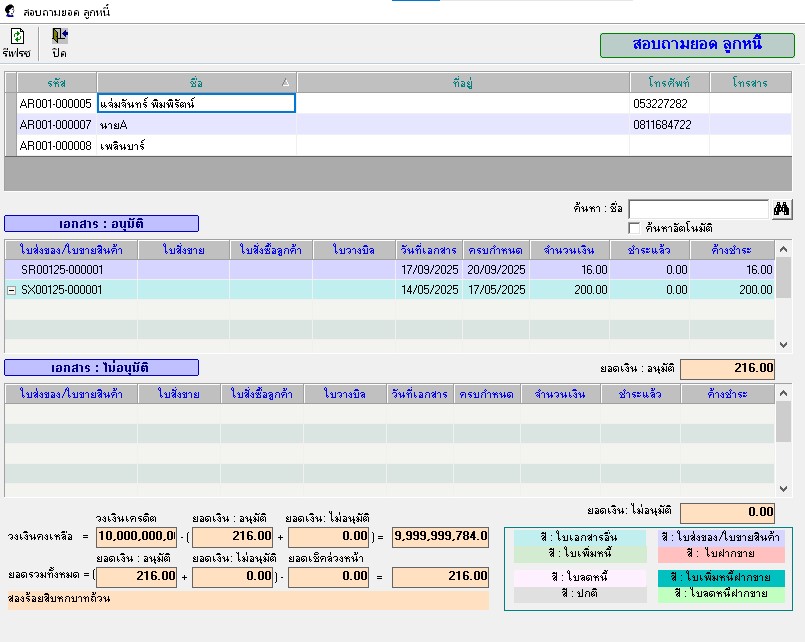Screen dimensions: 805x642
Task: Click the ค้นหา : ชื่อ search field
Action: (x=698, y=209)
